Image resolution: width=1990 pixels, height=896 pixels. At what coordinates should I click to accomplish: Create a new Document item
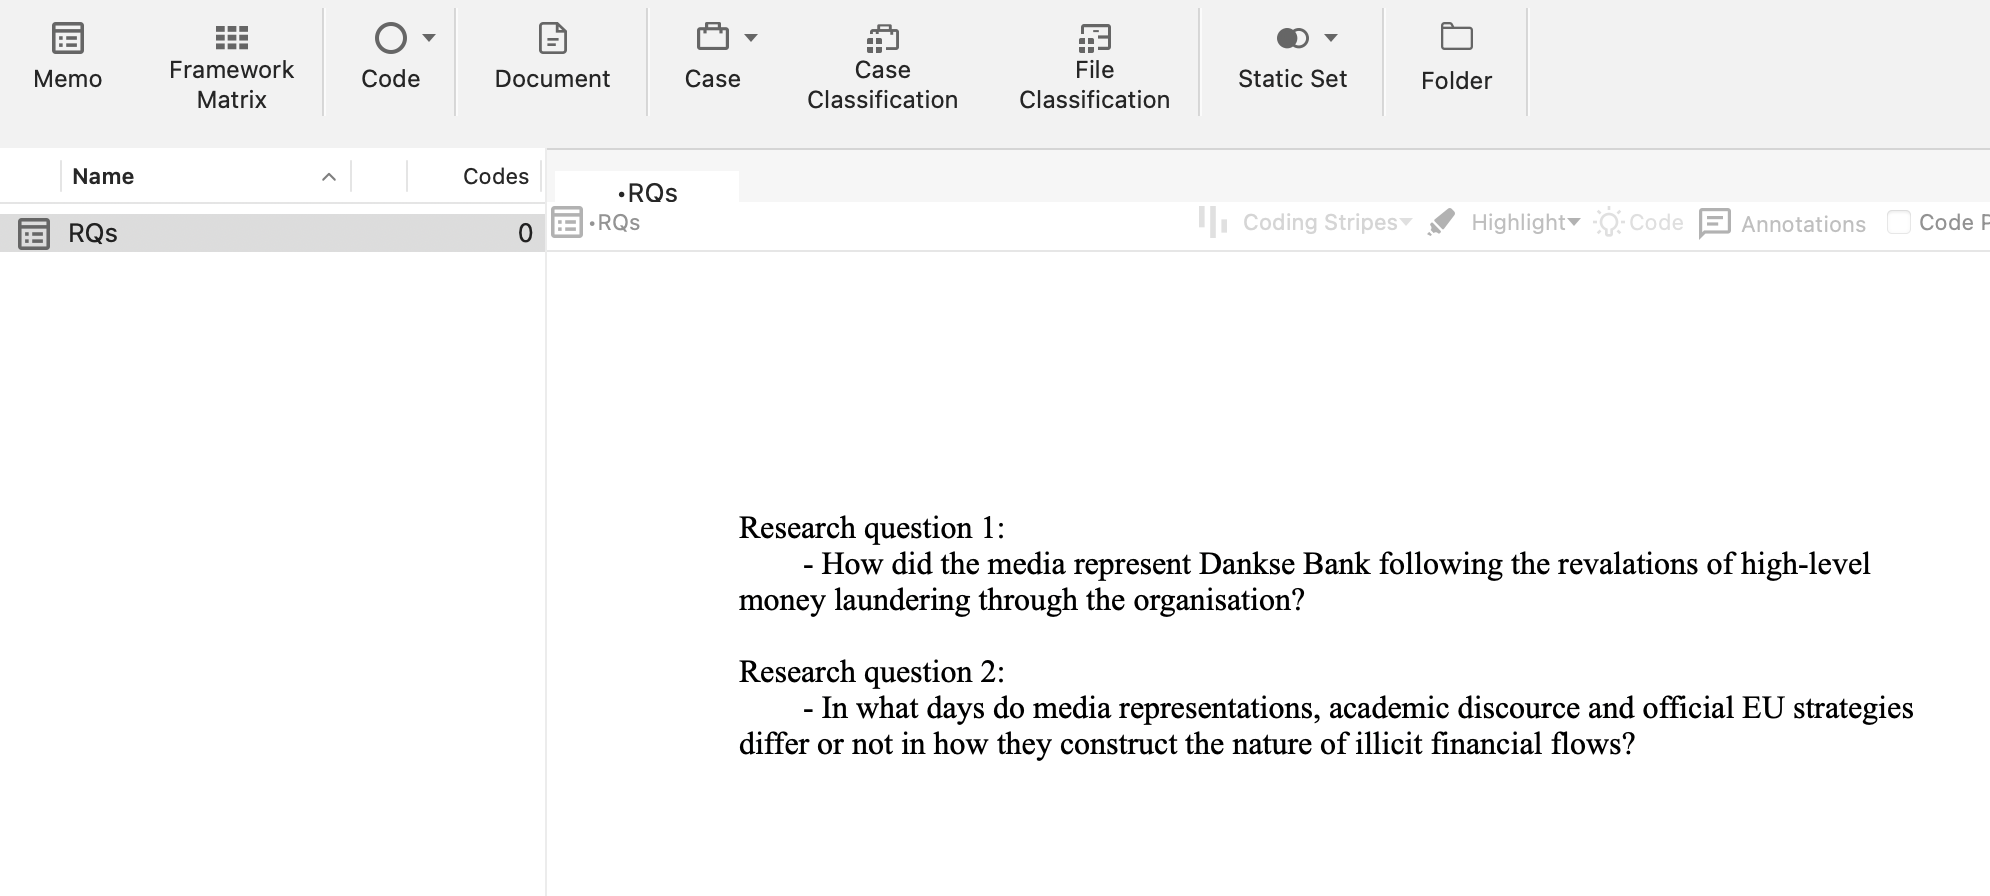552,39
